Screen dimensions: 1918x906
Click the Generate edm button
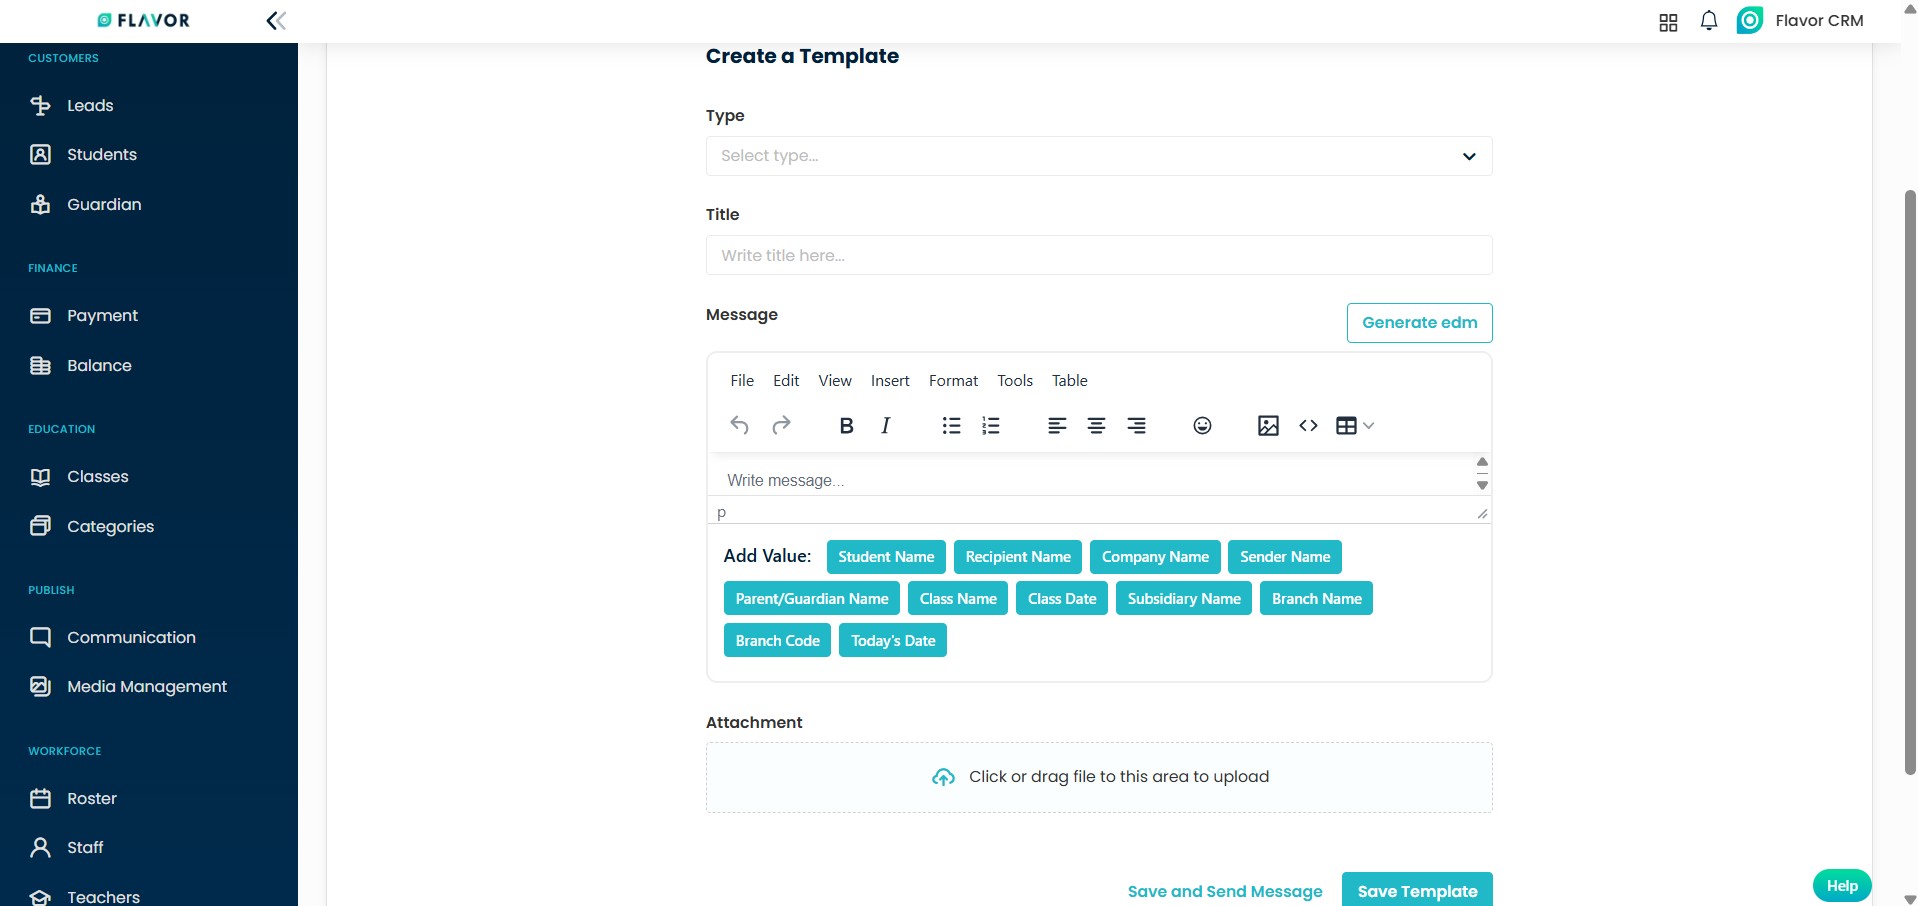coord(1419,323)
